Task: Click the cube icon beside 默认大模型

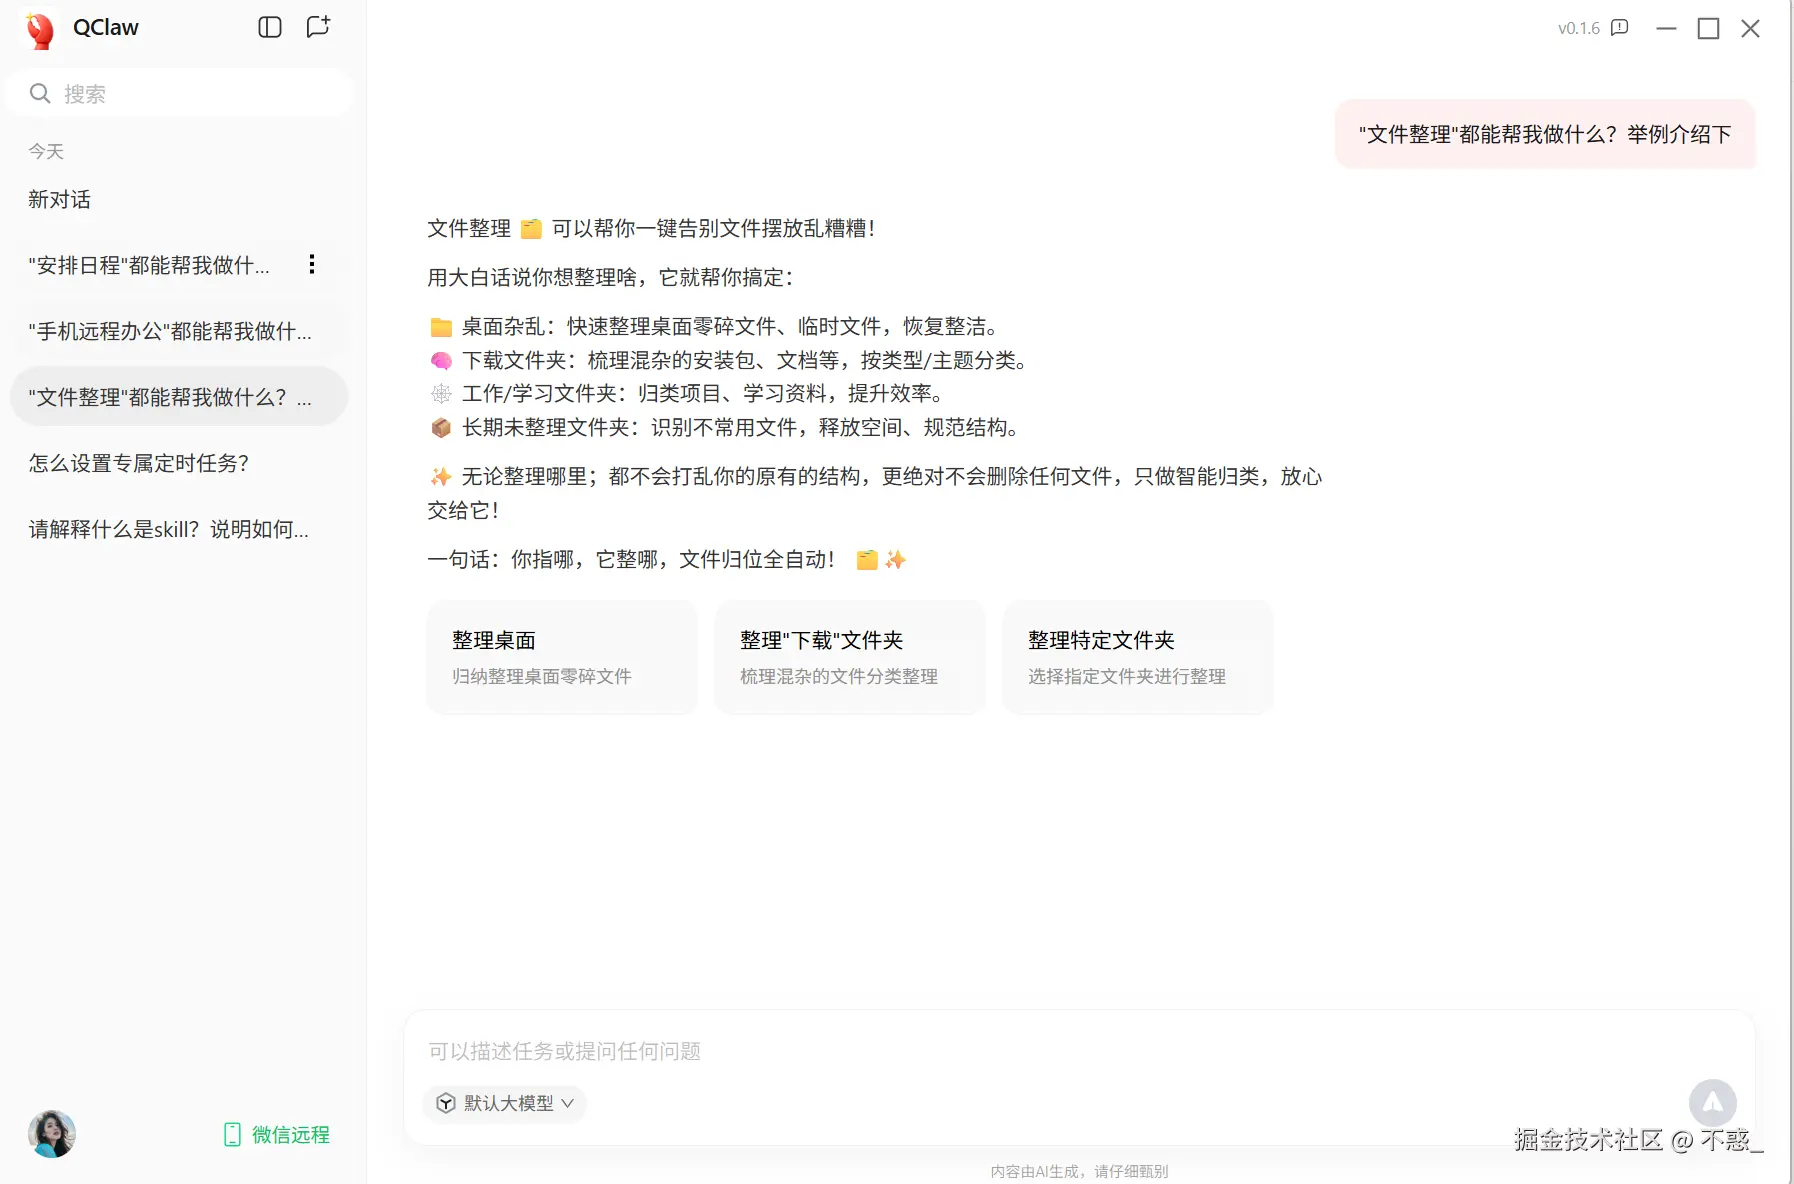Action: [x=446, y=1103]
